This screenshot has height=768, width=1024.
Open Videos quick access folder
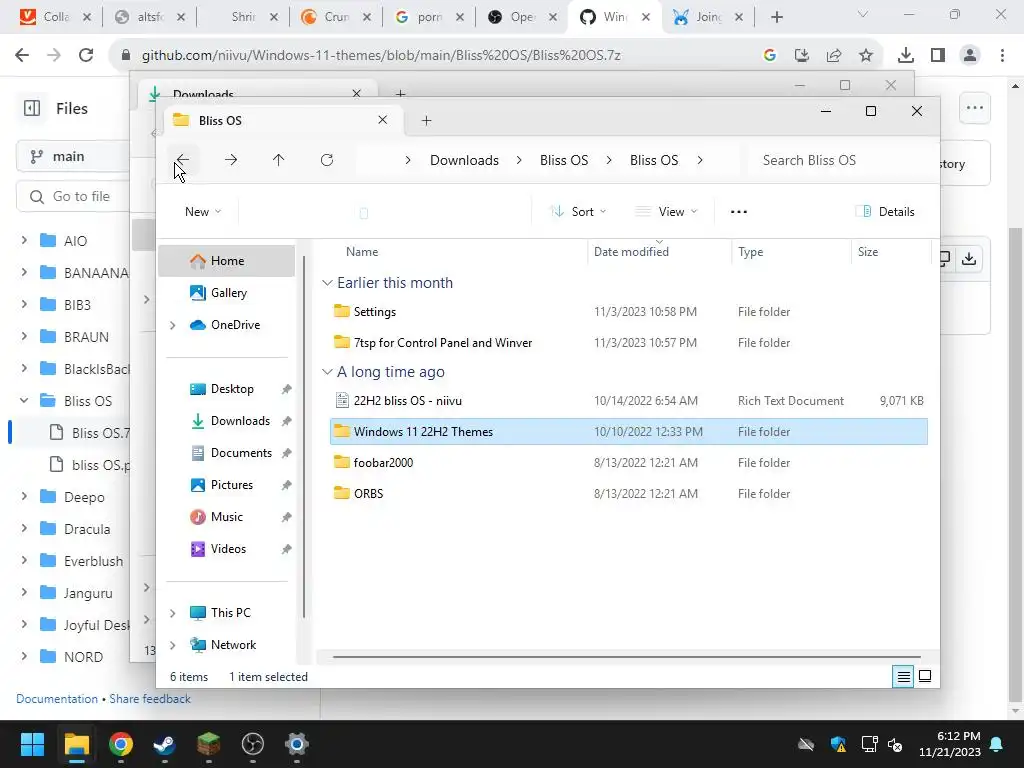tap(228, 549)
